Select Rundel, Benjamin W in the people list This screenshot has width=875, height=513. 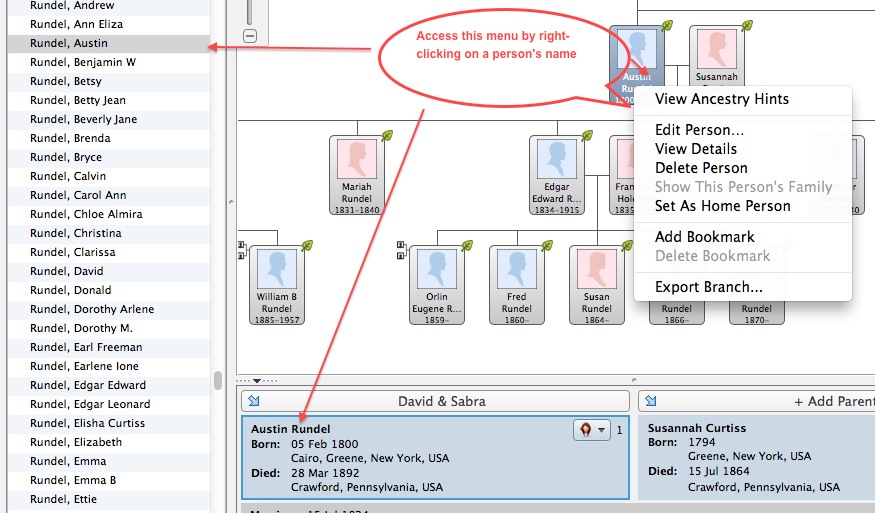pyautogui.click(x=83, y=62)
